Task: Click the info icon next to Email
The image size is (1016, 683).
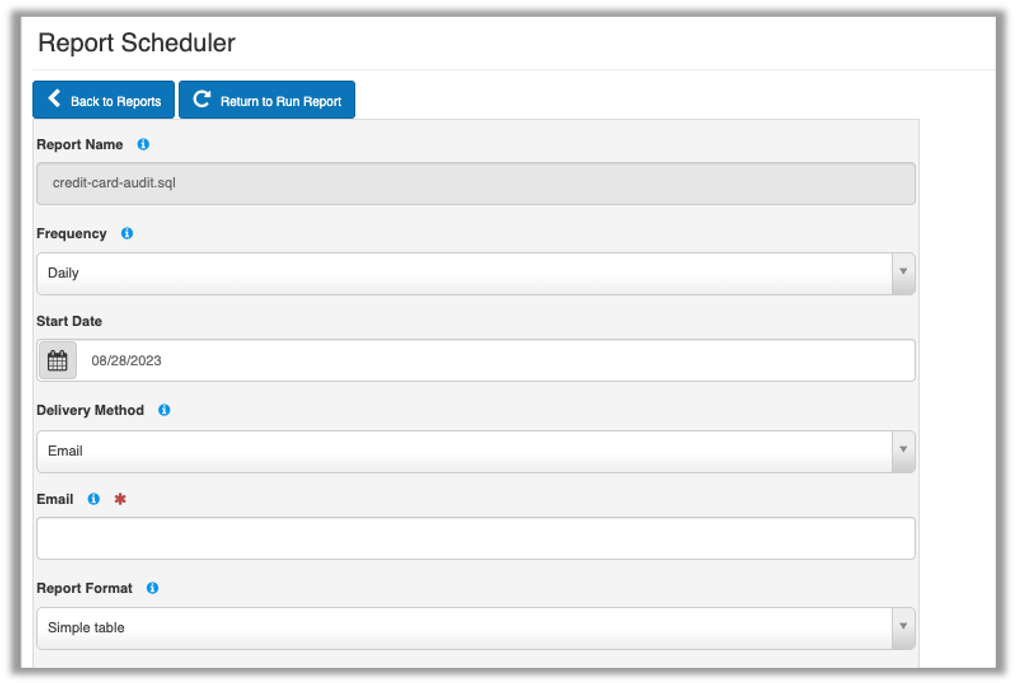Action: pyautogui.click(x=94, y=499)
